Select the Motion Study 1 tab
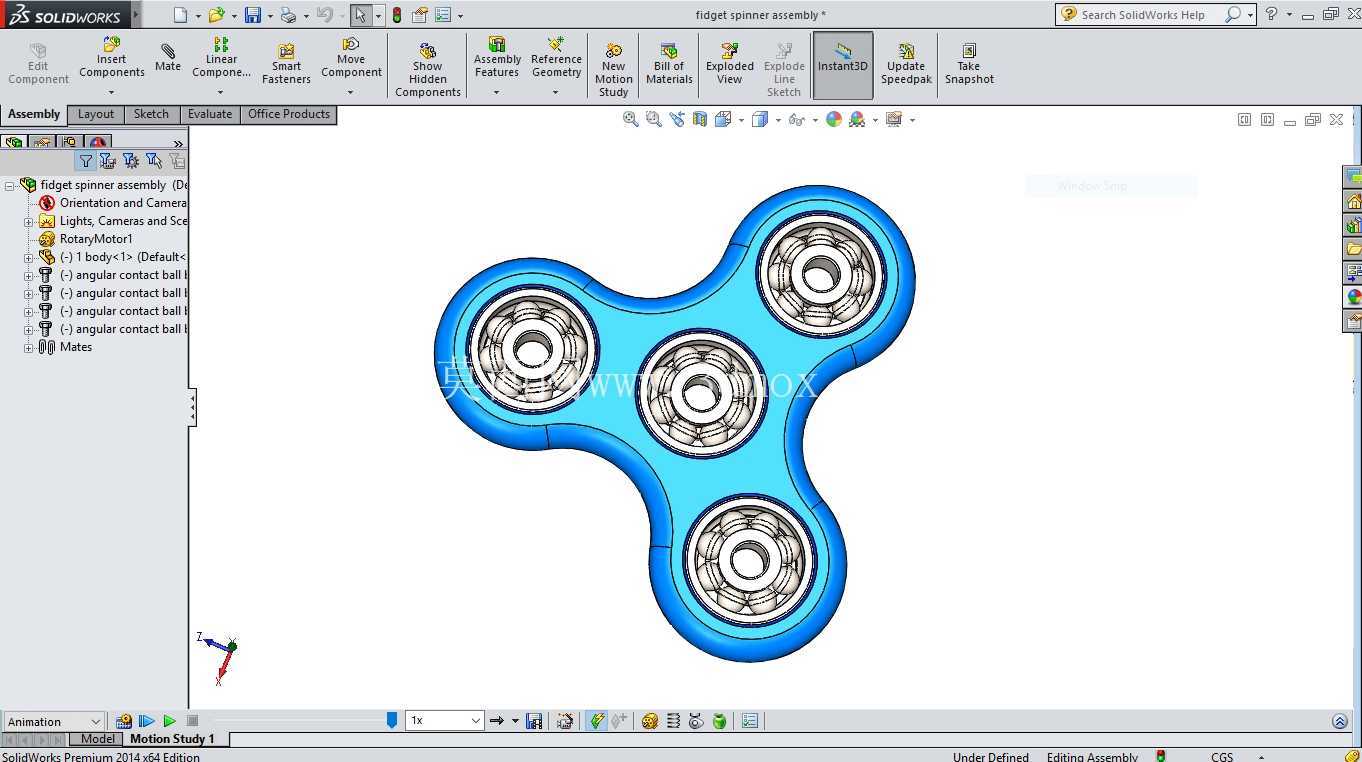1362x762 pixels. click(172, 739)
